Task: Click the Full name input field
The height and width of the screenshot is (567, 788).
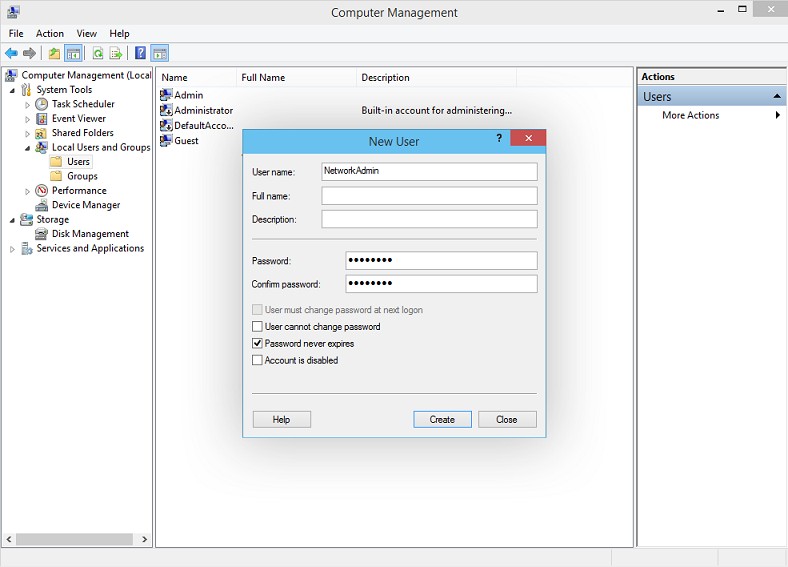Action: [x=429, y=196]
